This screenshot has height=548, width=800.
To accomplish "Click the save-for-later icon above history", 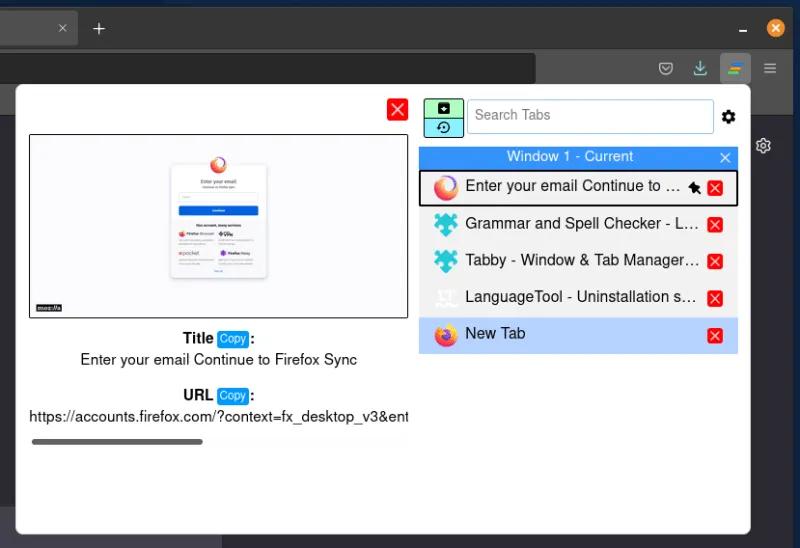I will pos(443,108).
